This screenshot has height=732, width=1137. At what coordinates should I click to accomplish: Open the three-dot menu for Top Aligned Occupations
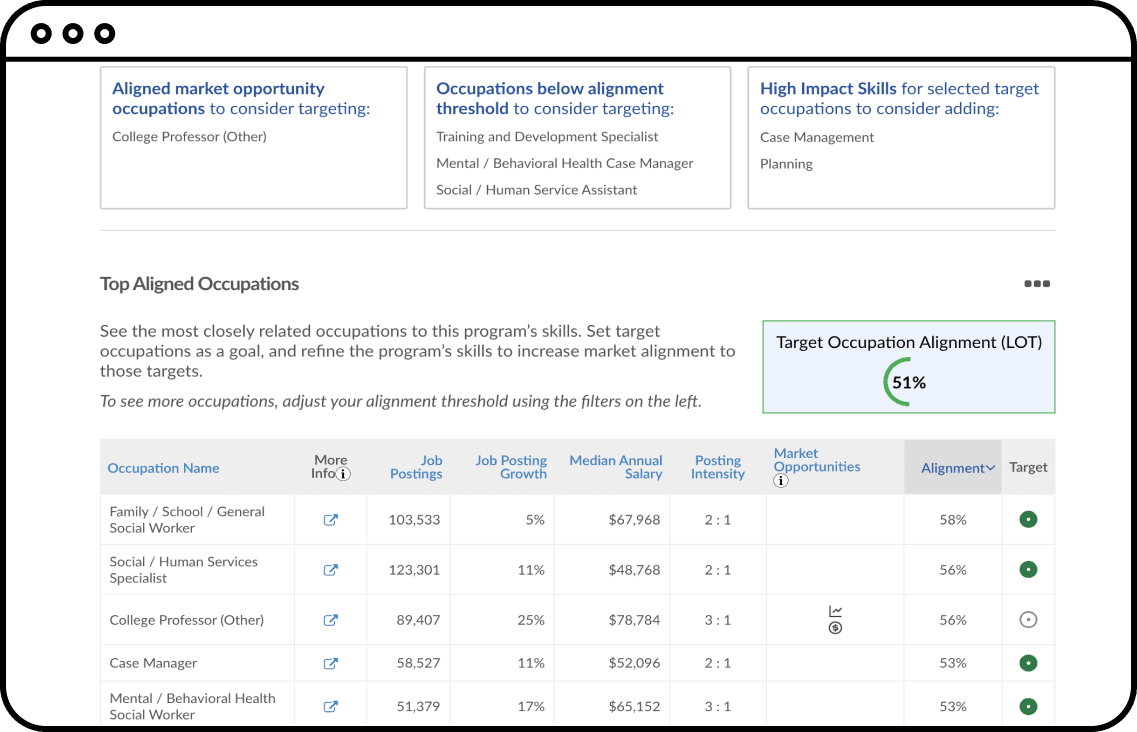(x=1037, y=284)
